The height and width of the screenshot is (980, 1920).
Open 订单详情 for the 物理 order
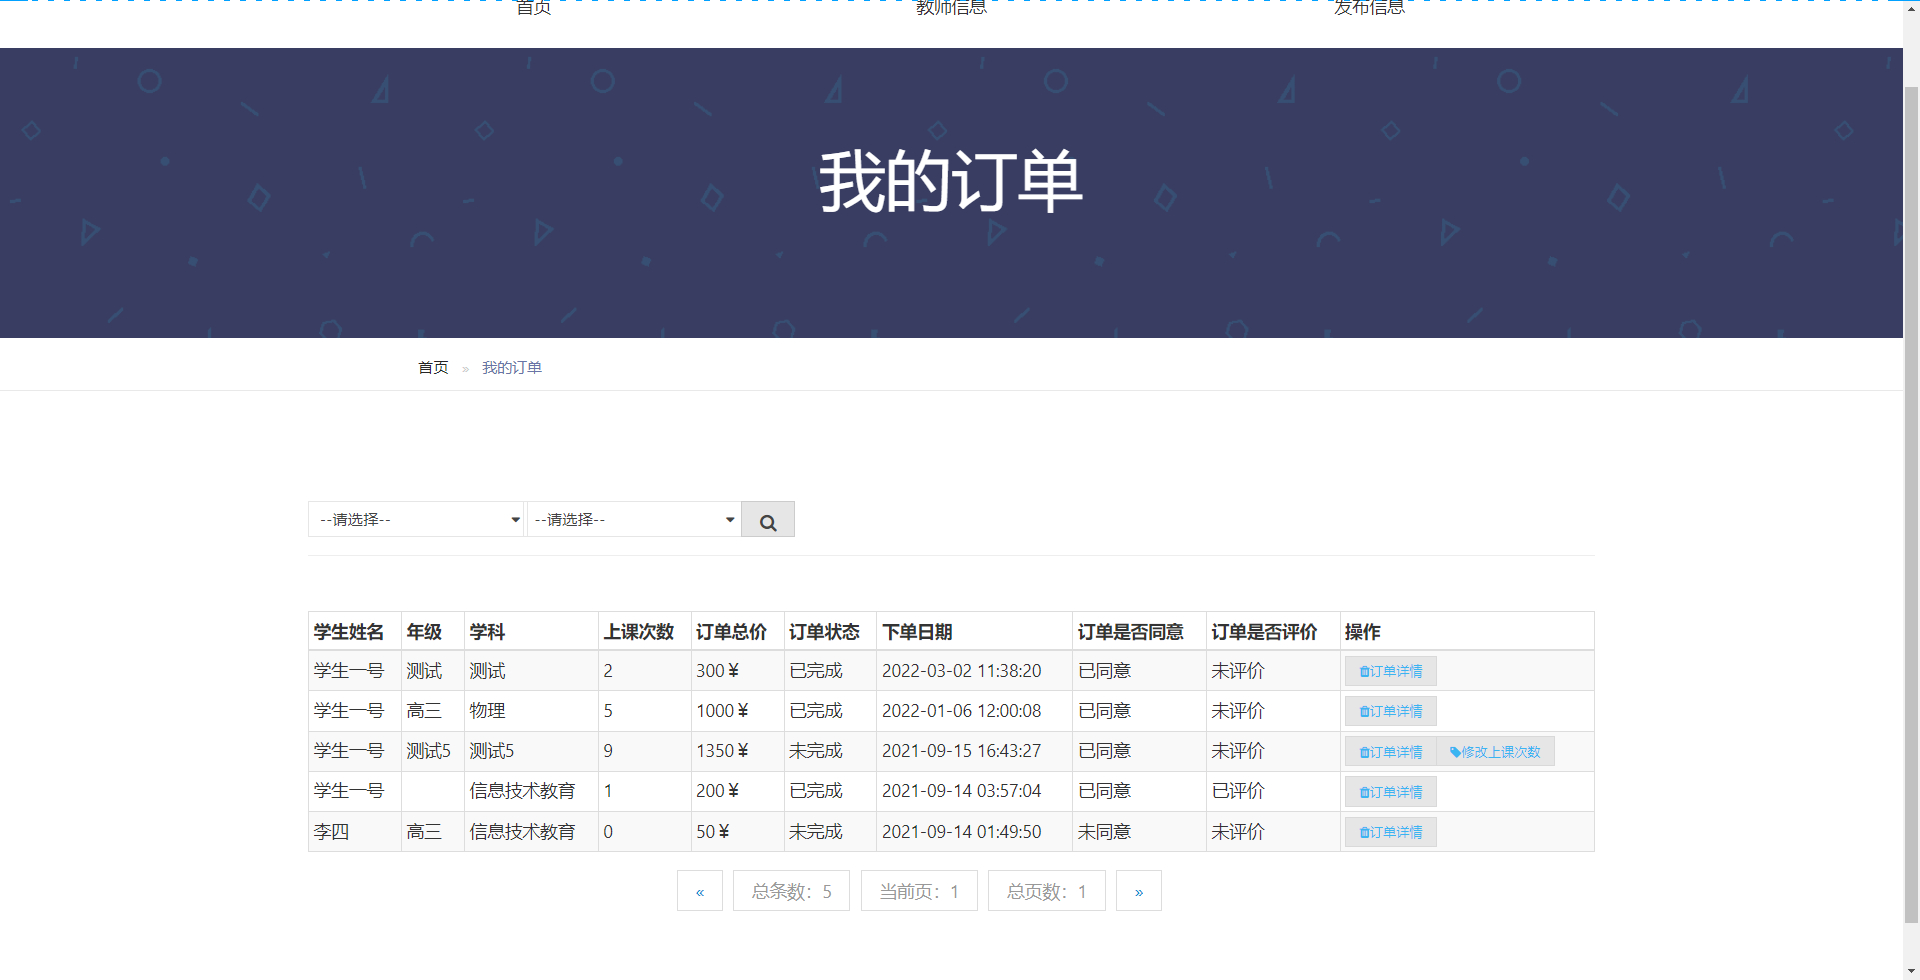(x=1389, y=710)
